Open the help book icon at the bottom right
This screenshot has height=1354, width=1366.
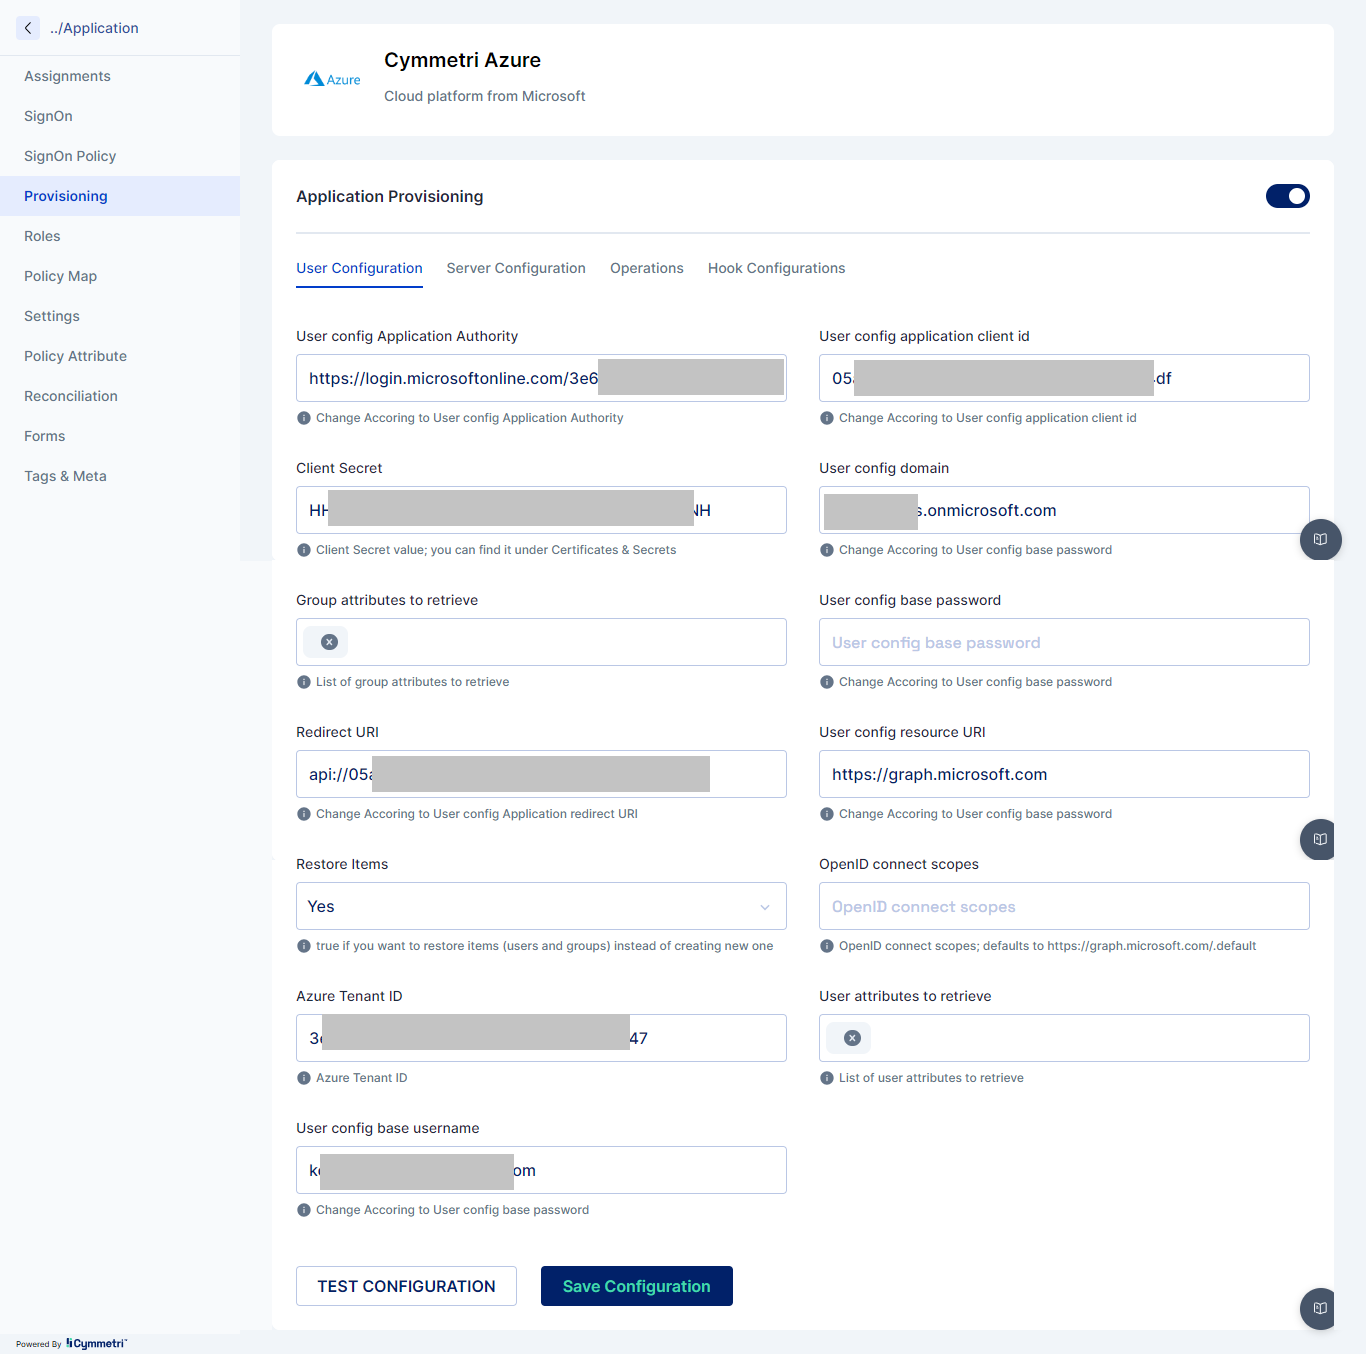[x=1320, y=1308]
